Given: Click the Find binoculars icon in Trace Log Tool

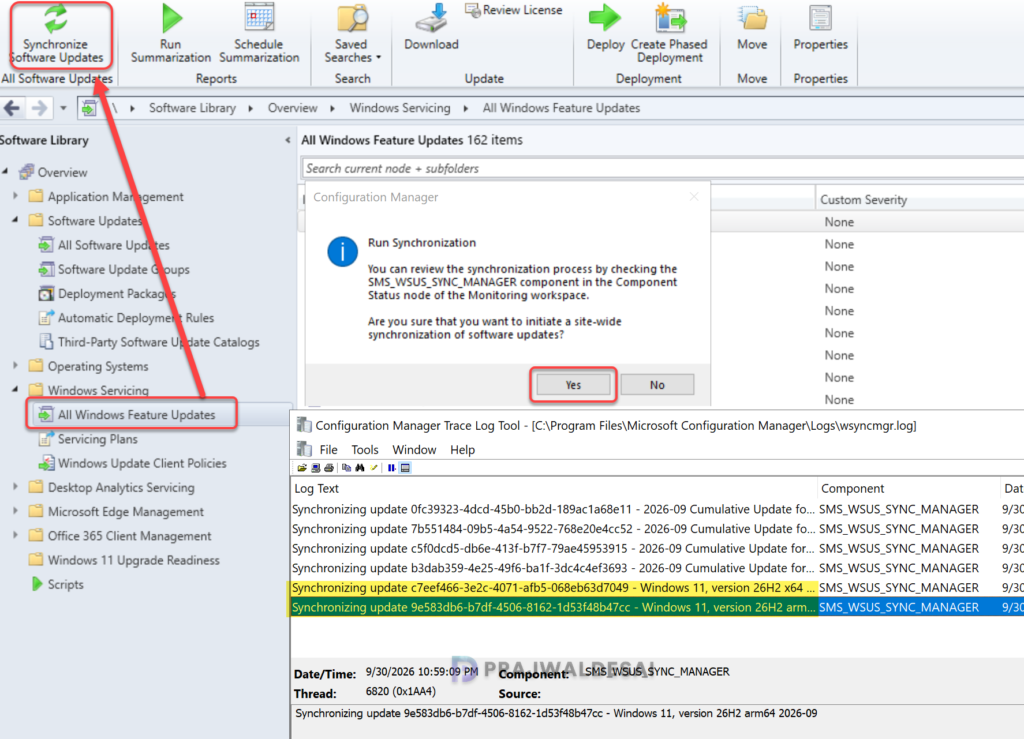Looking at the screenshot, I should click(360, 468).
